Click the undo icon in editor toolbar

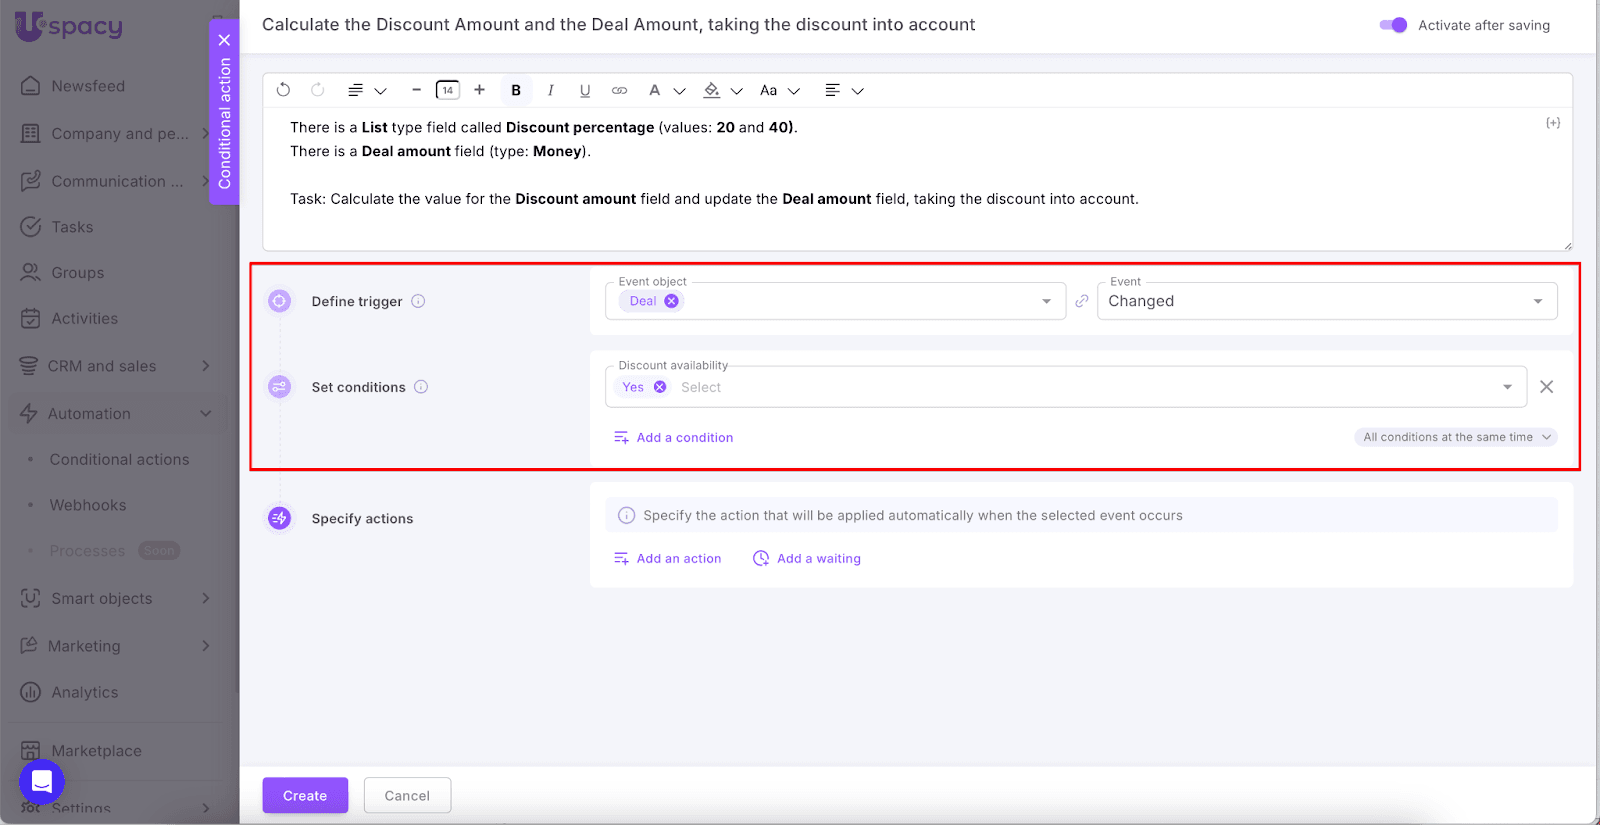283,90
